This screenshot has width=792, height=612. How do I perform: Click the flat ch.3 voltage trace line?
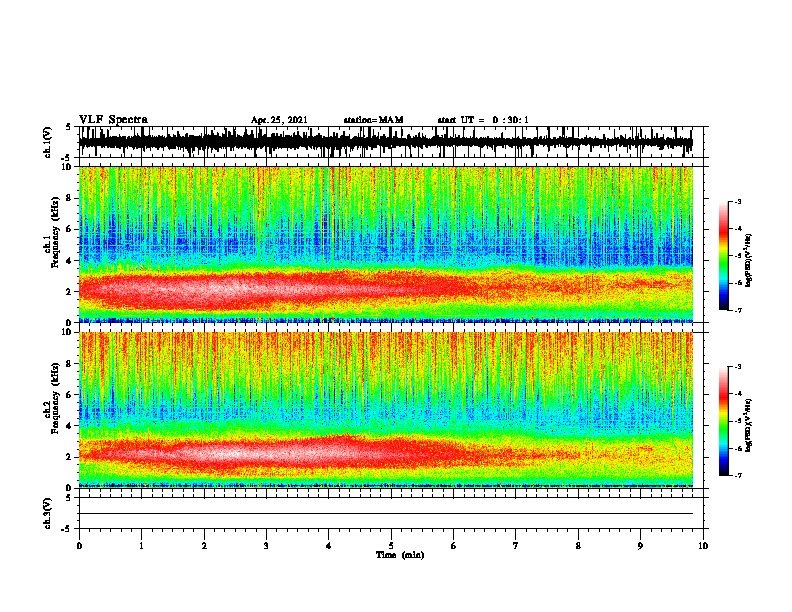coord(385,514)
